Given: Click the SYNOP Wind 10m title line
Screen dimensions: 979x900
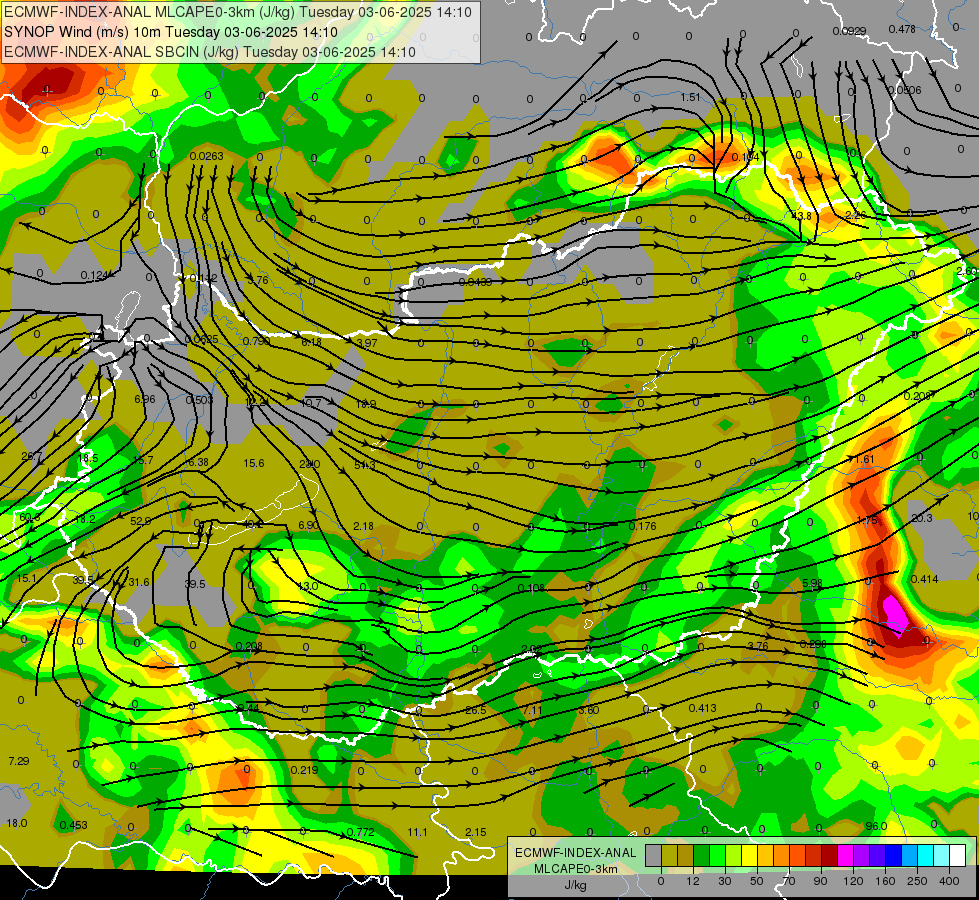Looking at the screenshot, I should 170,32.
